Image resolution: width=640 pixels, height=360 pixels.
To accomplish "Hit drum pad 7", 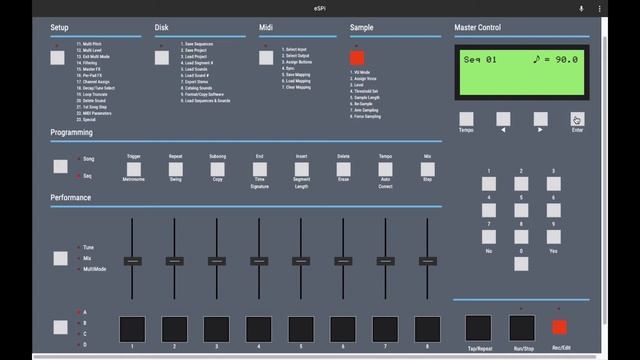I will [x=385, y=329].
